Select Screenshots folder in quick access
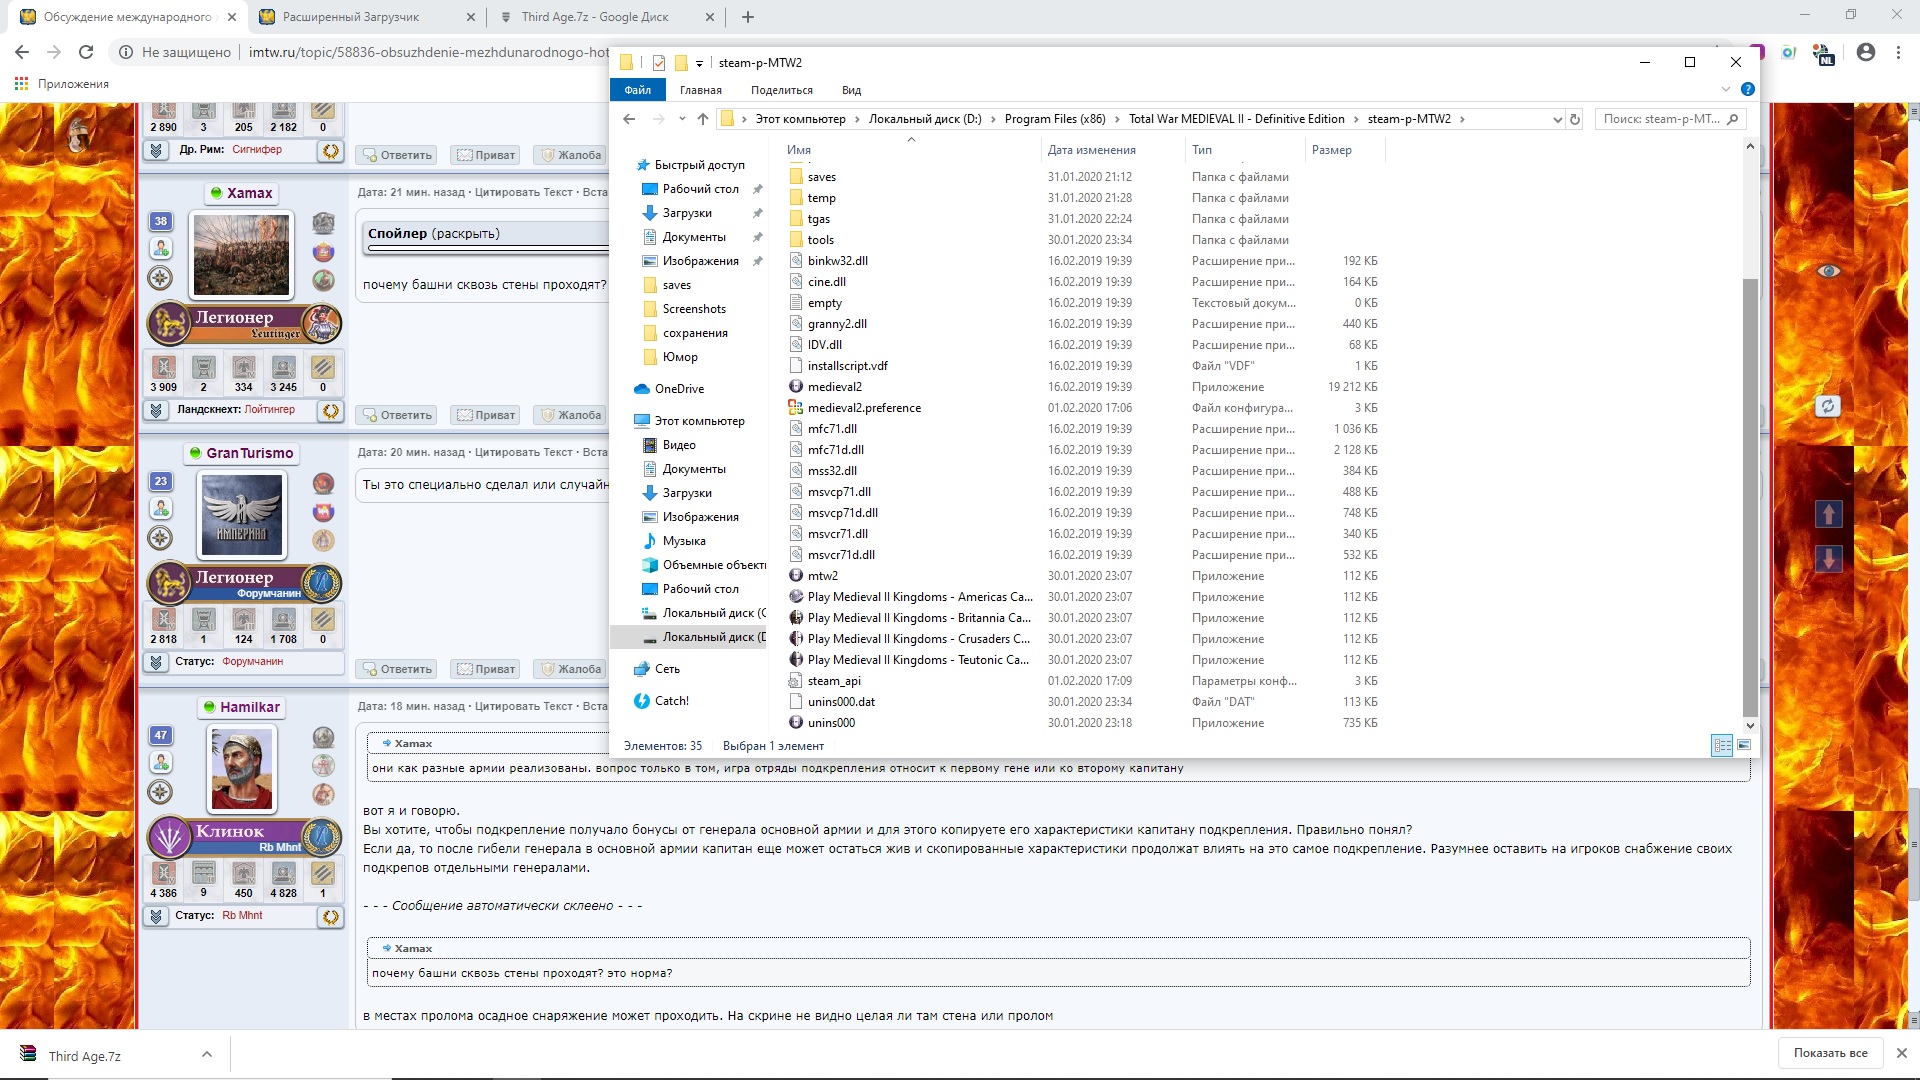1920x1080 pixels. tap(694, 309)
